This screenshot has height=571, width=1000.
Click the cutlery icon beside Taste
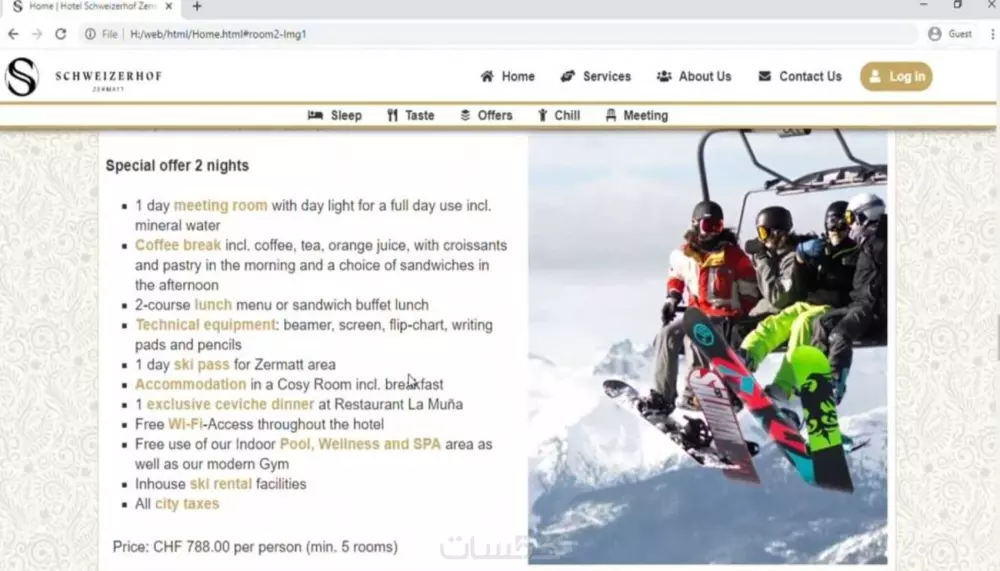click(392, 115)
